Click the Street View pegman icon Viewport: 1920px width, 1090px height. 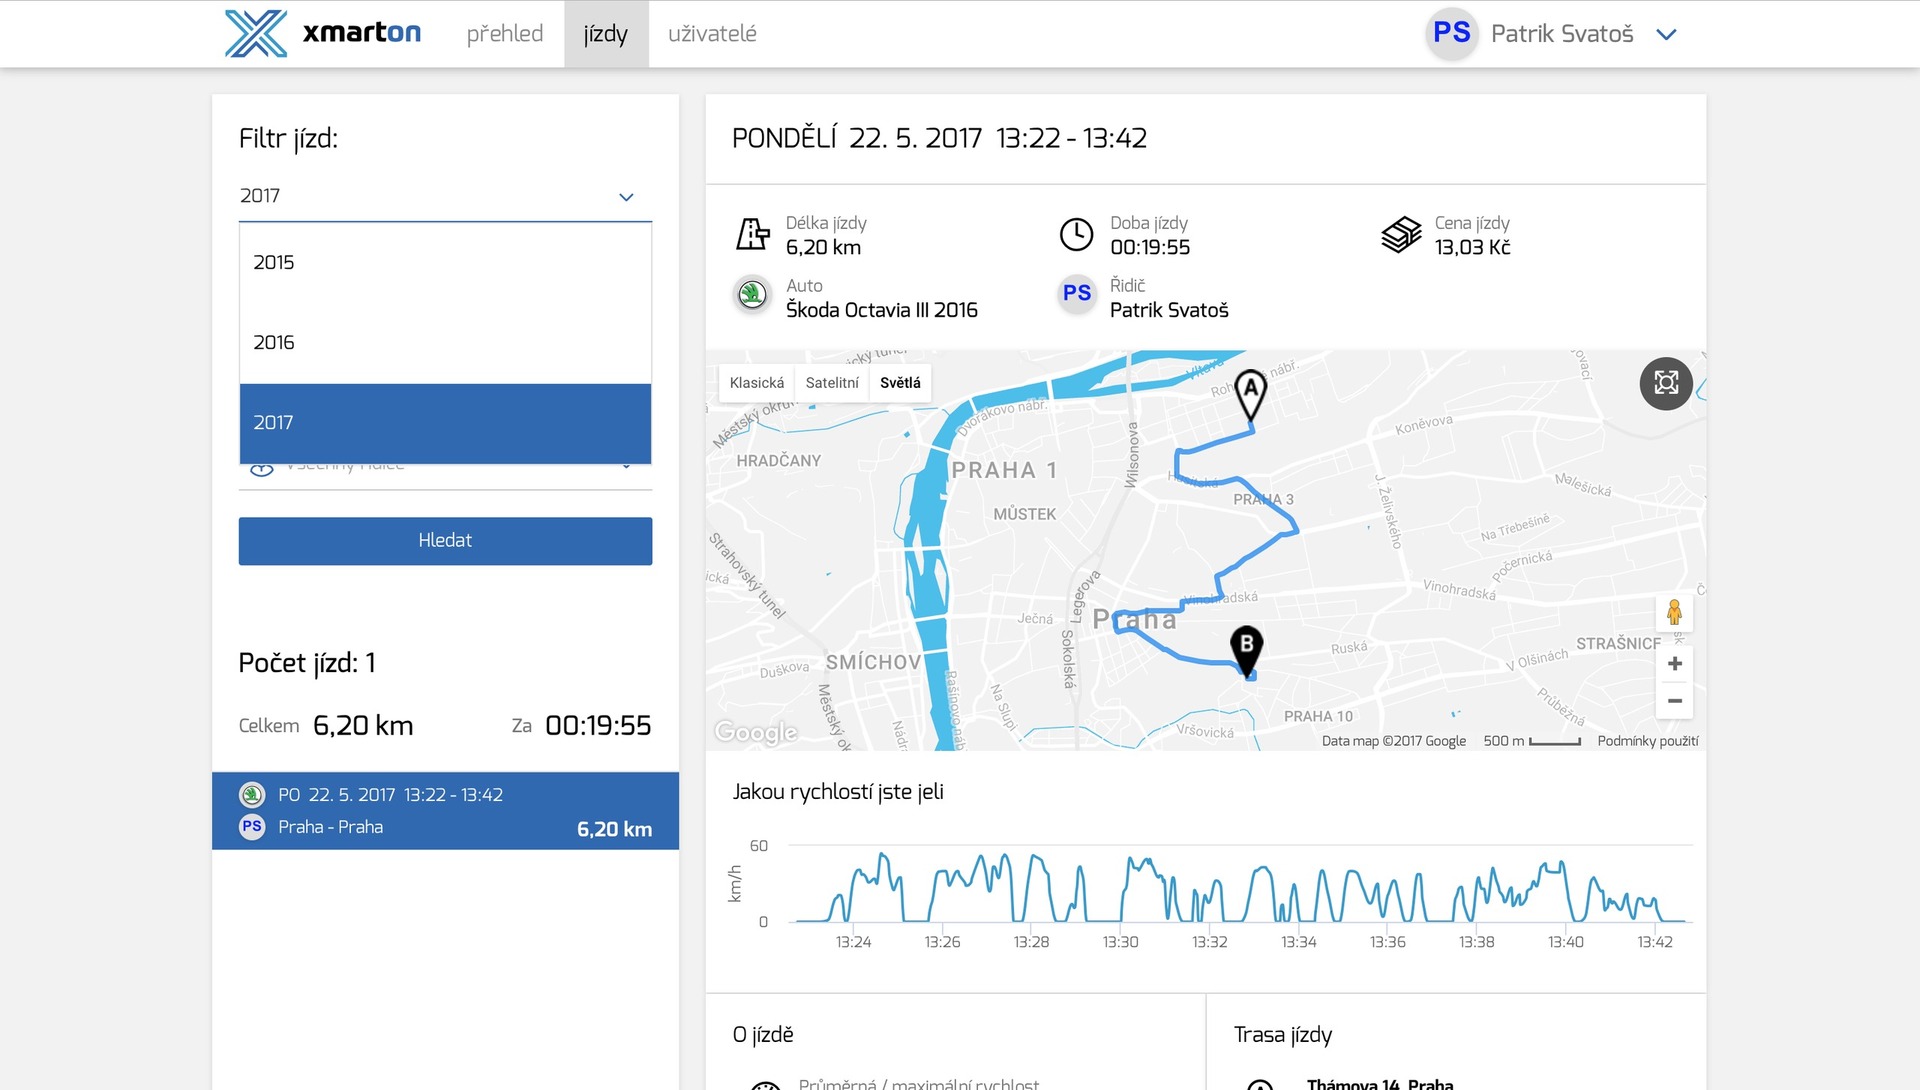coord(1674,611)
